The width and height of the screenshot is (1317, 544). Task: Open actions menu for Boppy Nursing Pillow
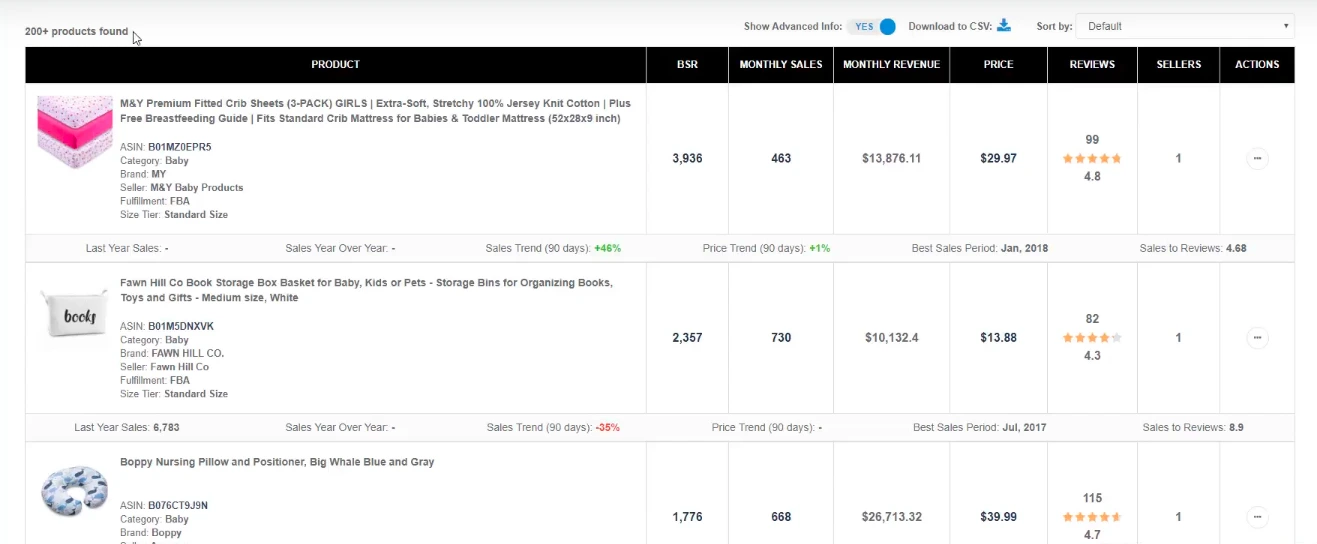[1257, 517]
